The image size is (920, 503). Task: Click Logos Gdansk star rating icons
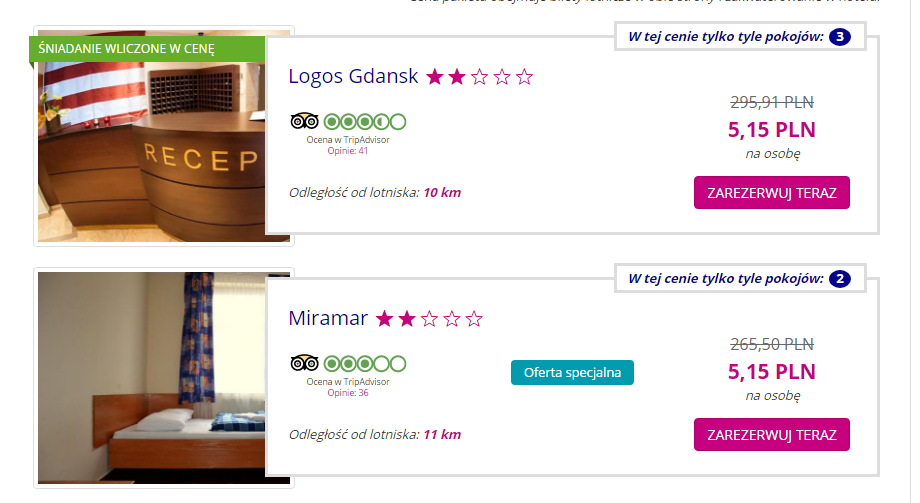coord(479,77)
